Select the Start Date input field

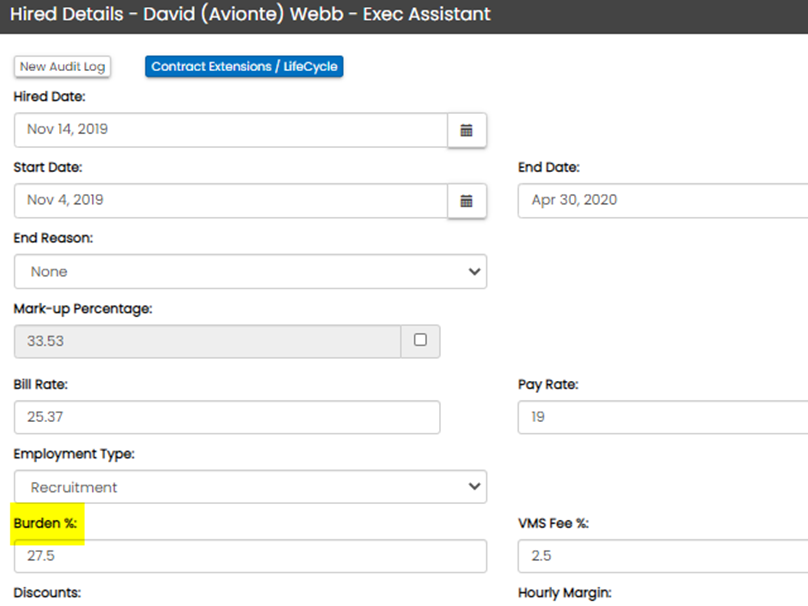[x=231, y=200]
